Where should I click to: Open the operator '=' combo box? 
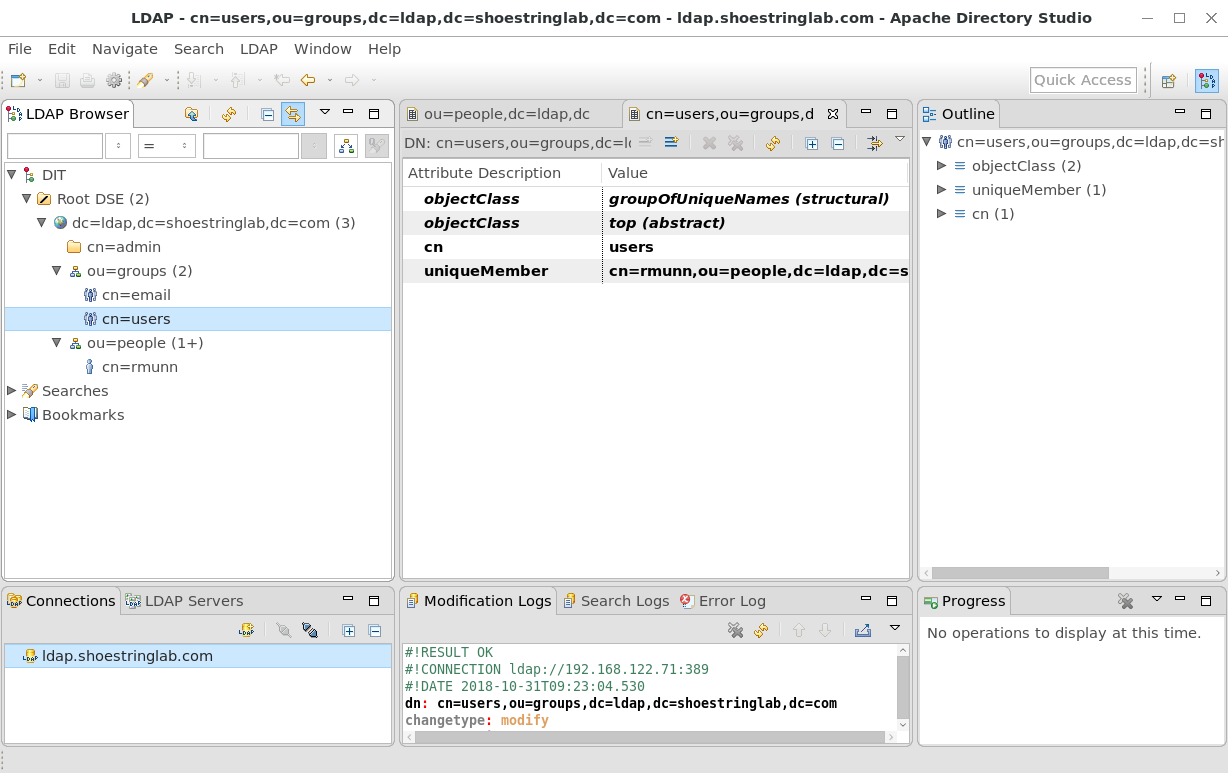coord(166,146)
